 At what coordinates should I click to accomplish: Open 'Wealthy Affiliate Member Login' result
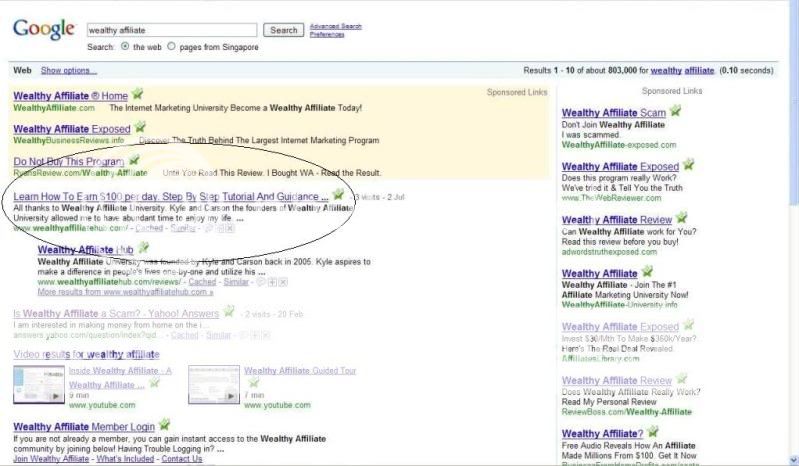click(x=84, y=427)
